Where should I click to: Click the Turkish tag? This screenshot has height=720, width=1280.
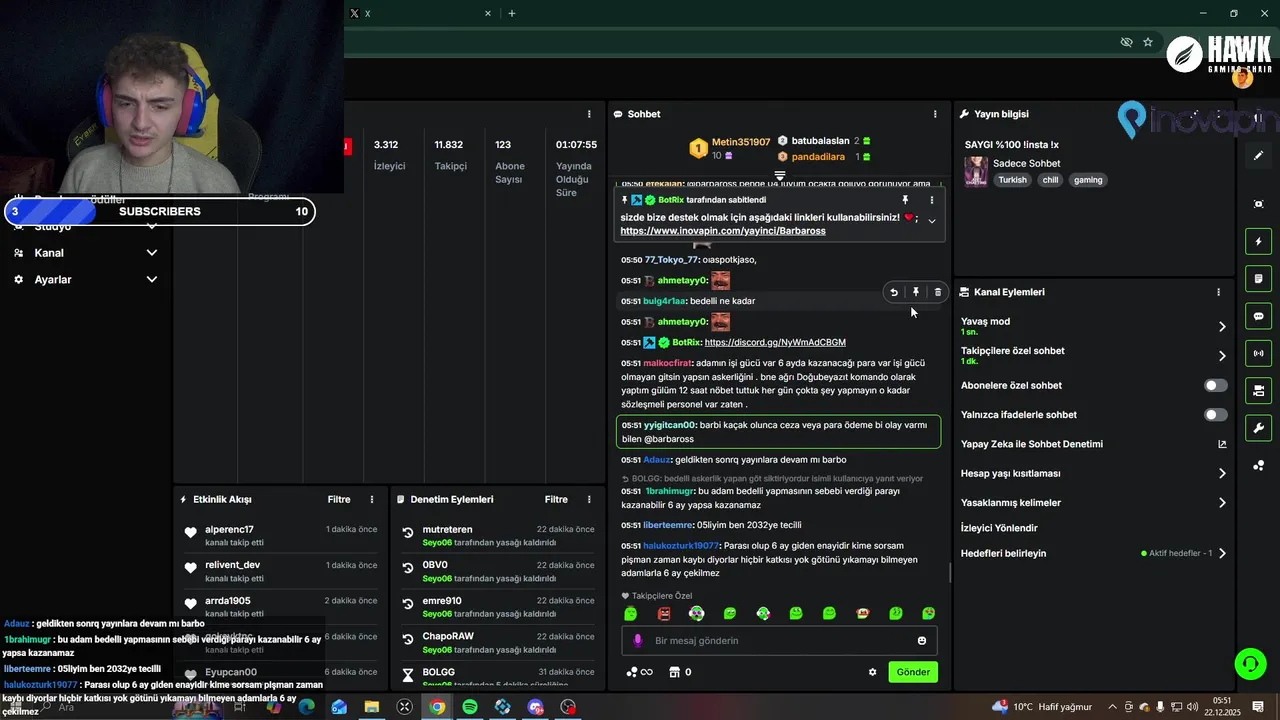(1012, 180)
